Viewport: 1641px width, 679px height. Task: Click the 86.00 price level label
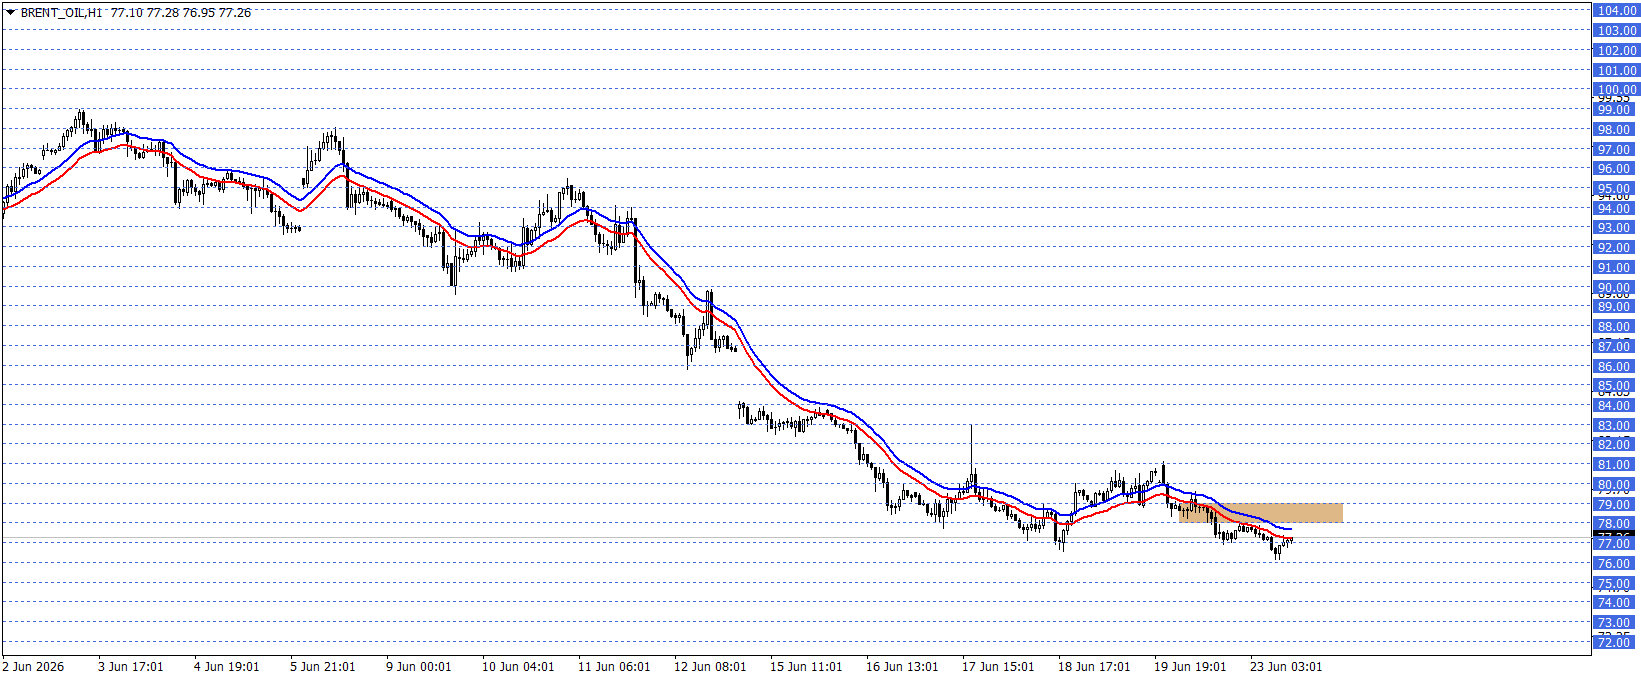[x=1616, y=366]
